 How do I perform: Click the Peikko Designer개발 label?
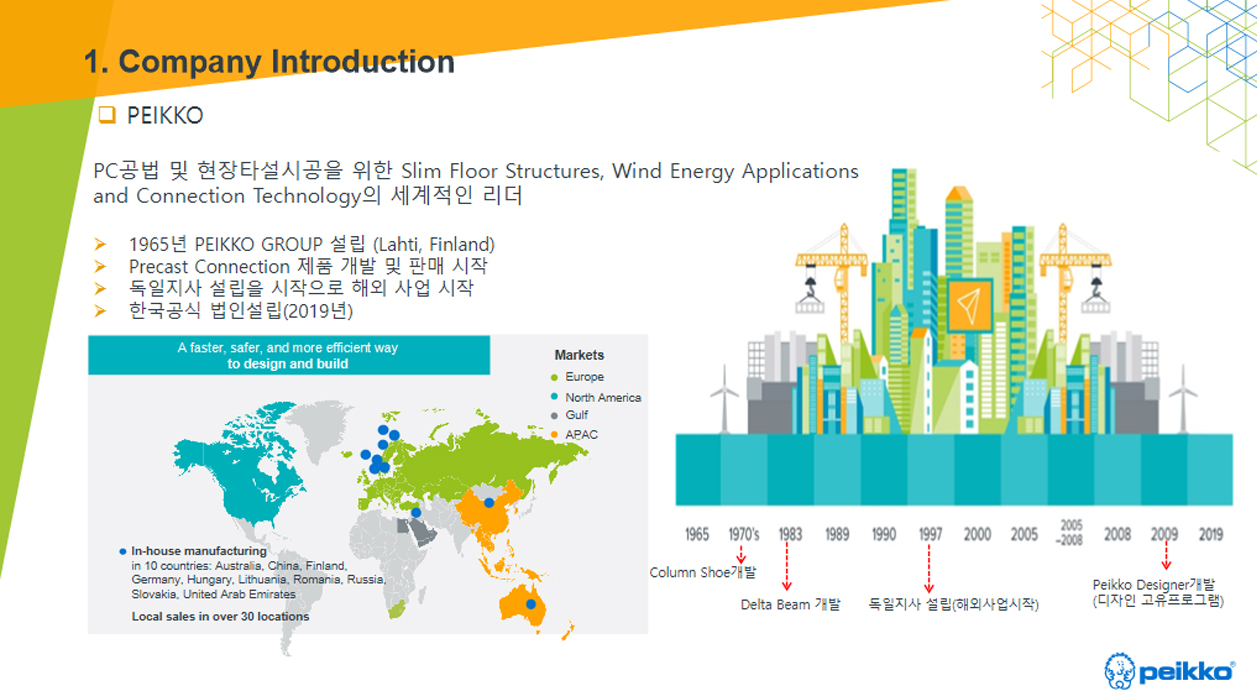pos(1153,584)
